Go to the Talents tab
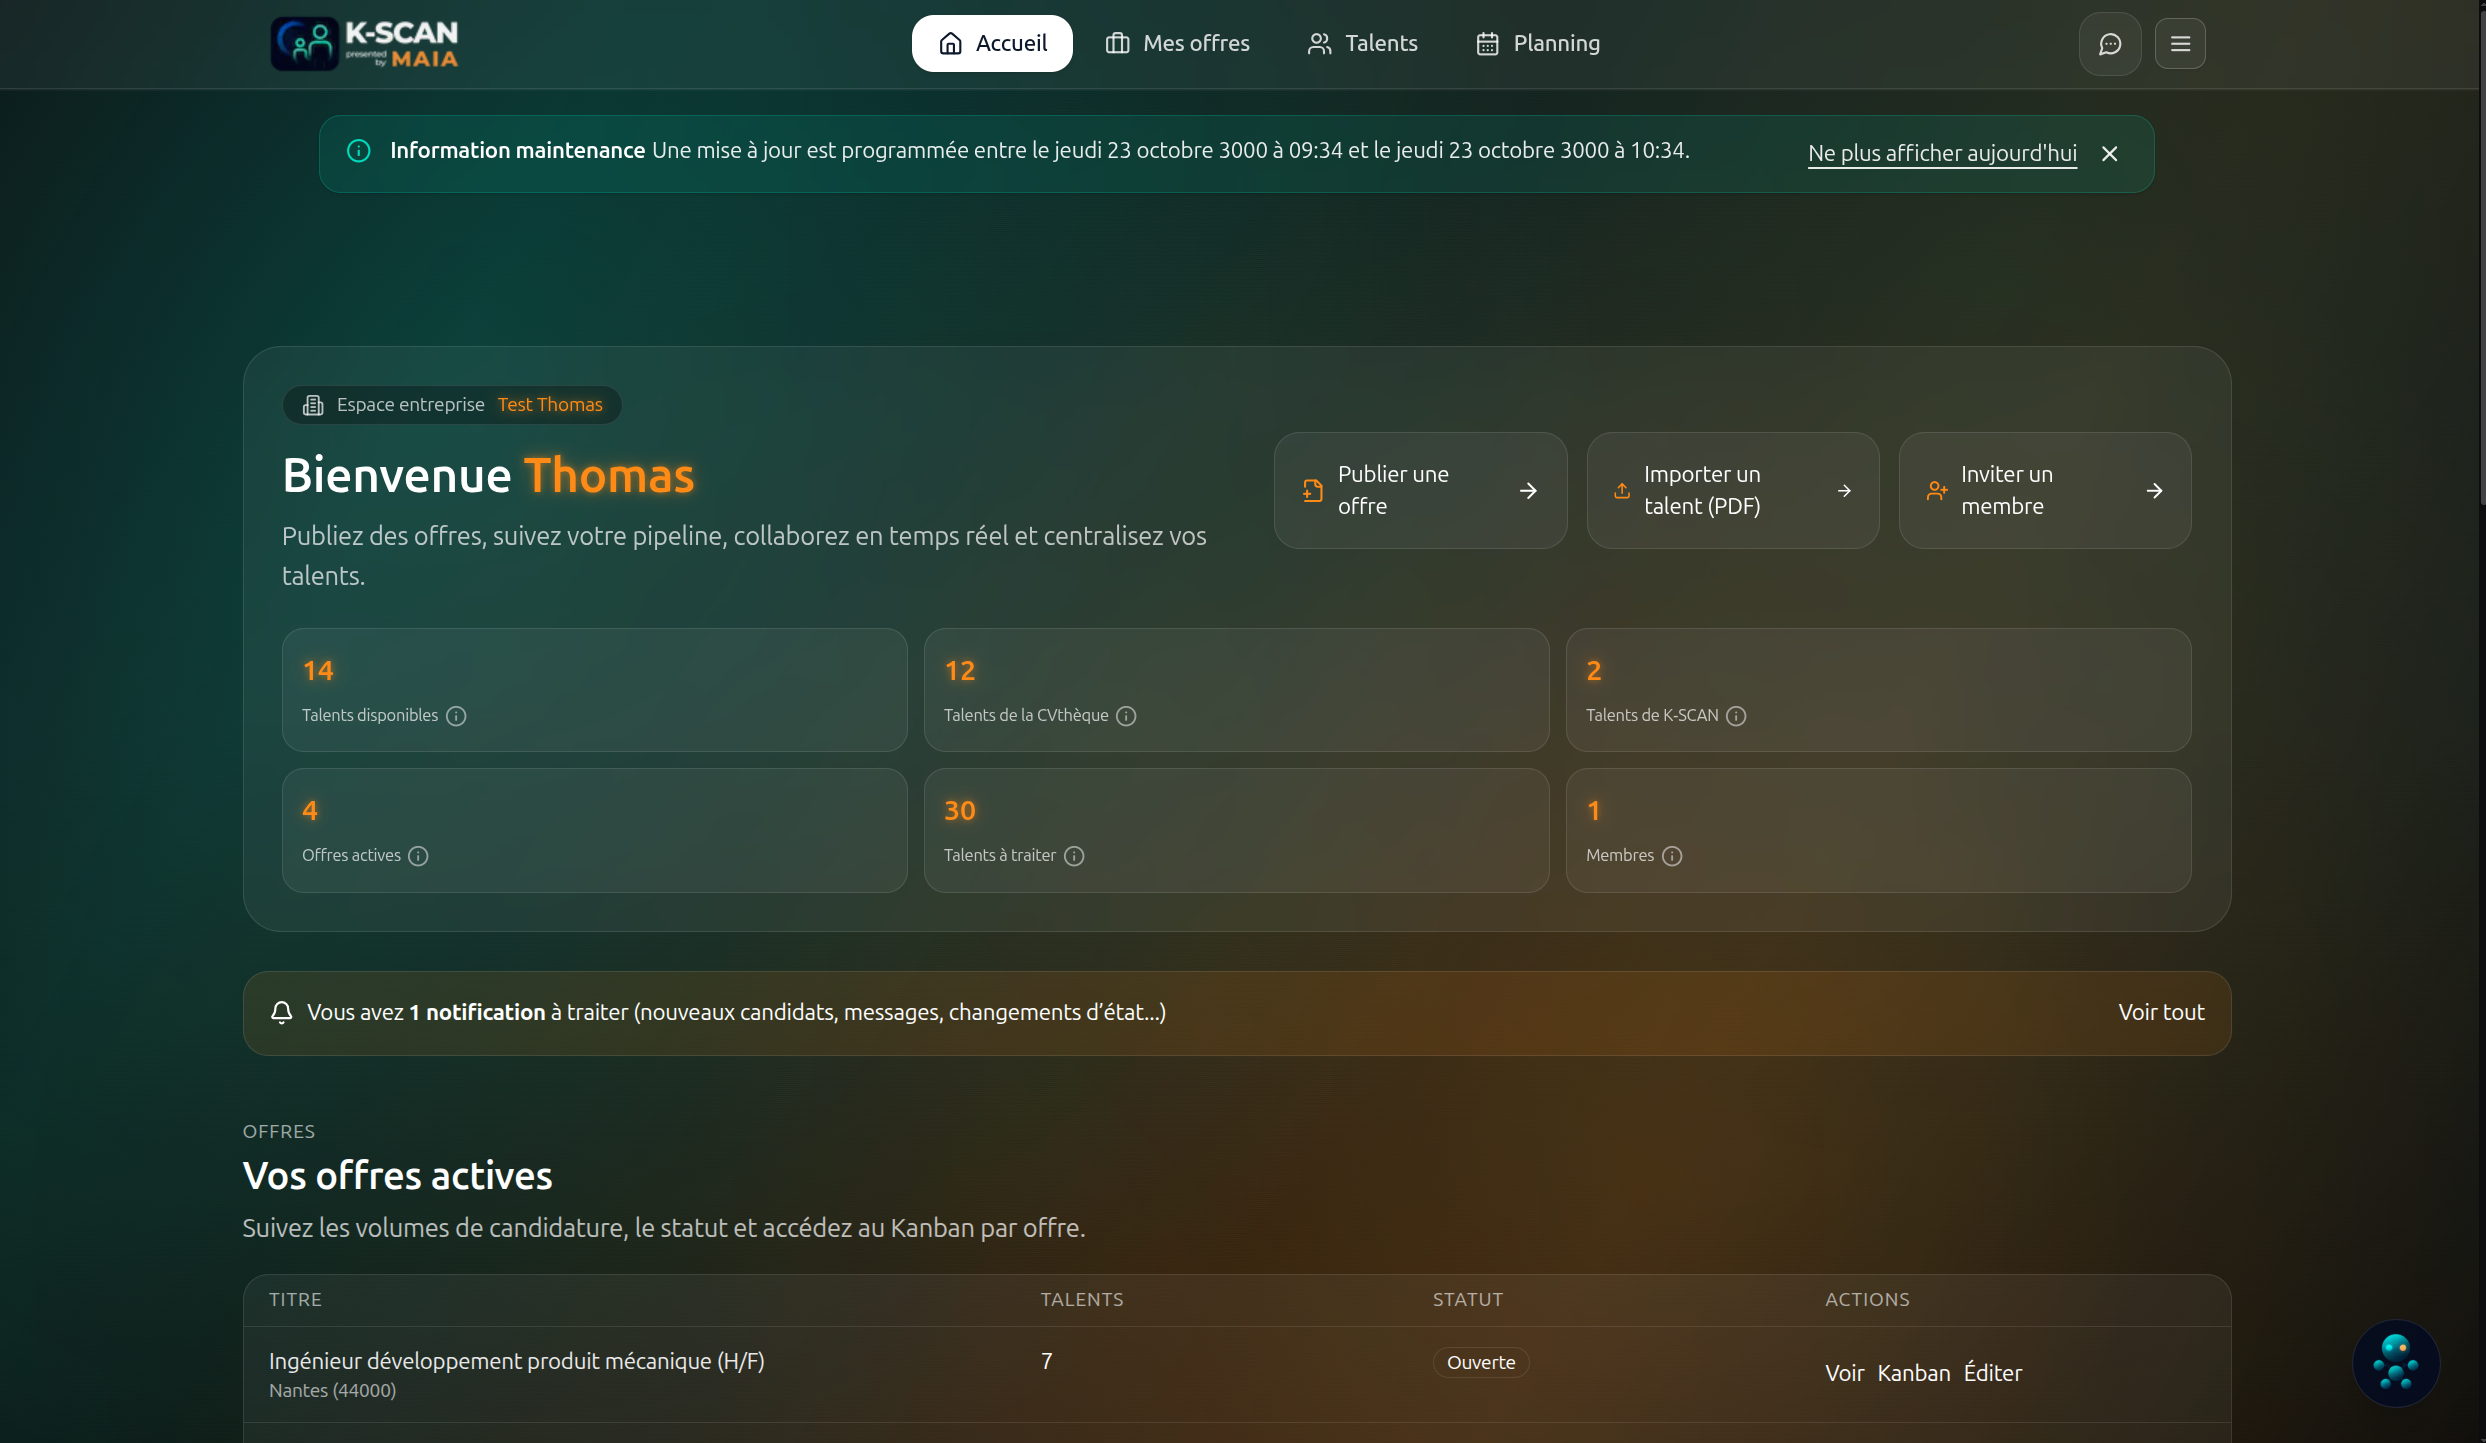The image size is (2486, 1443). 1362,44
